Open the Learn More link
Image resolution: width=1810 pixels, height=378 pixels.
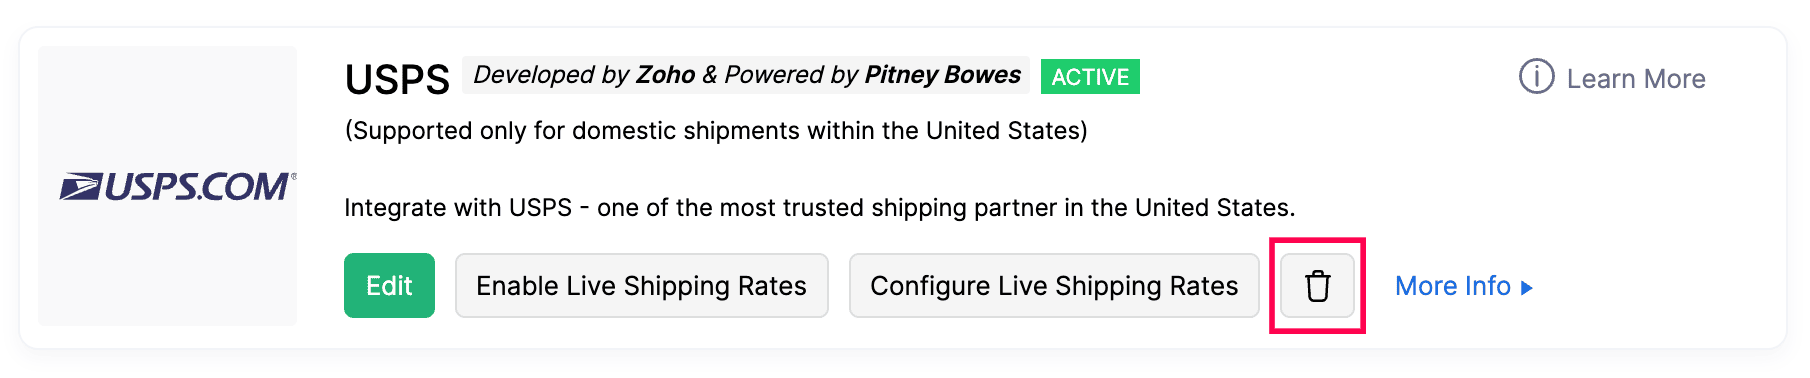1636,79
